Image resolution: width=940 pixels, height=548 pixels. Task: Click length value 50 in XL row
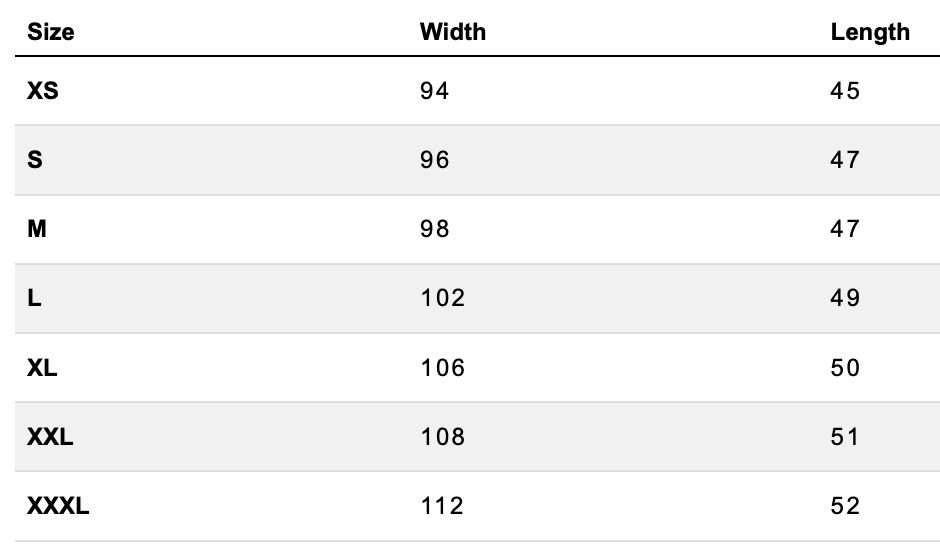[845, 368]
